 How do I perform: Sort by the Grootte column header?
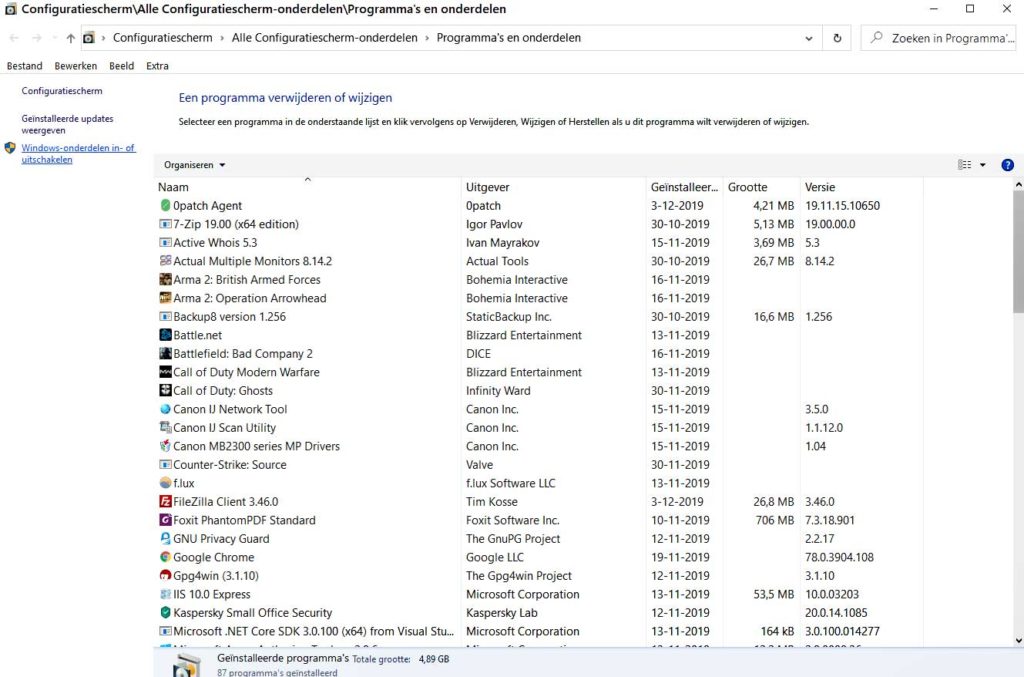(x=761, y=187)
